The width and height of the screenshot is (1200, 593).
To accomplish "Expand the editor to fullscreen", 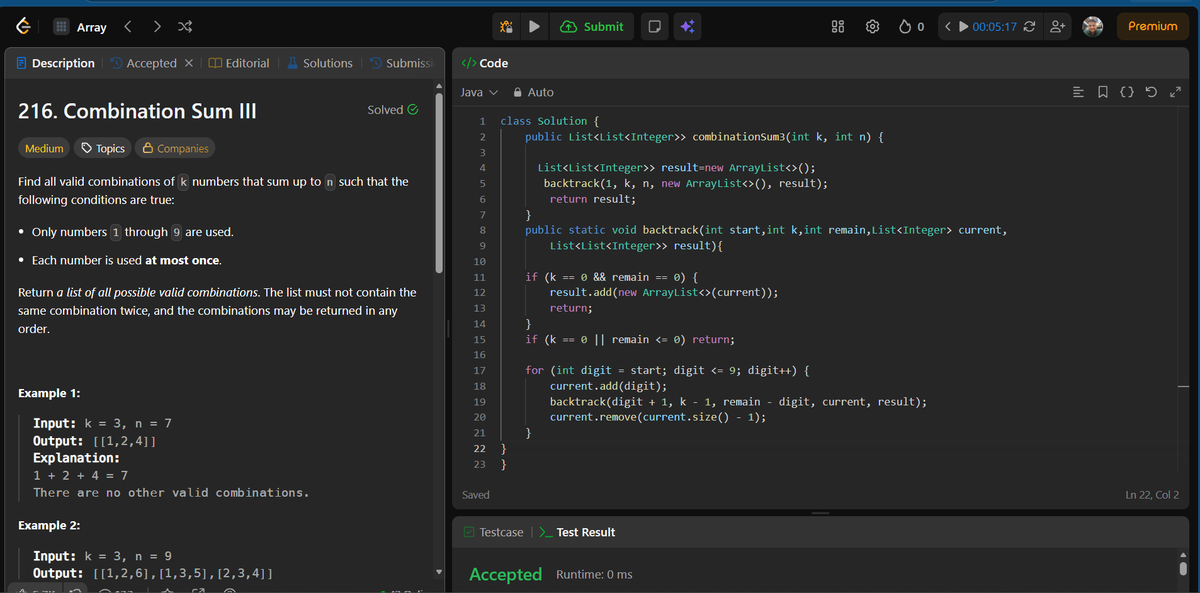I will pyautogui.click(x=1175, y=92).
